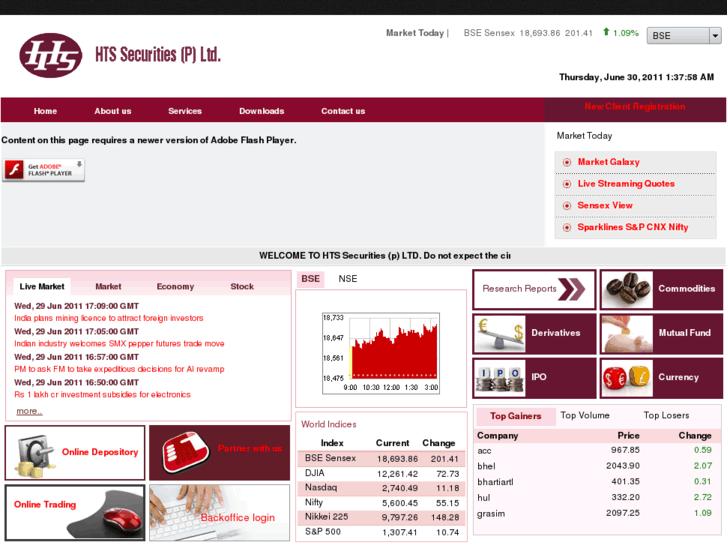Open the BSE exchange dropdown
Viewport: 727px width, 545px height.
[684, 36]
